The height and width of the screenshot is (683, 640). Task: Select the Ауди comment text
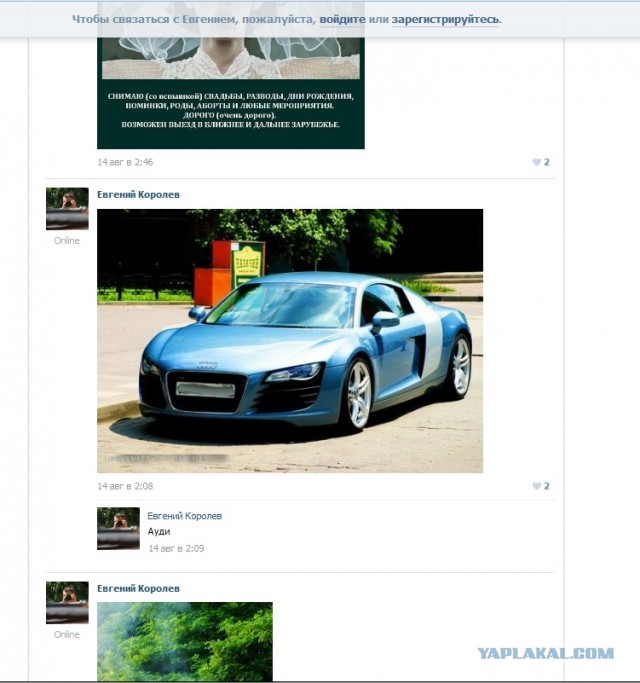(159, 532)
